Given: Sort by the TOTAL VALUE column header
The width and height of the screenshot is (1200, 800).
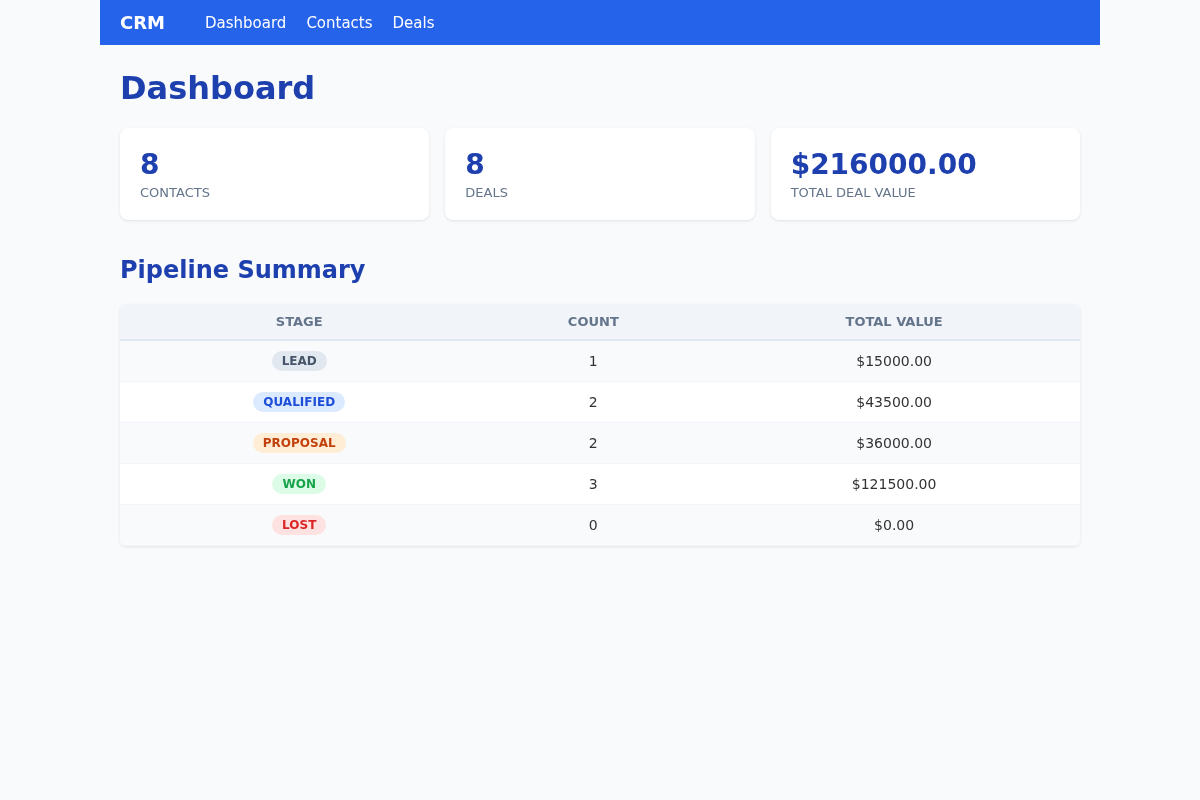Looking at the screenshot, I should [x=894, y=321].
